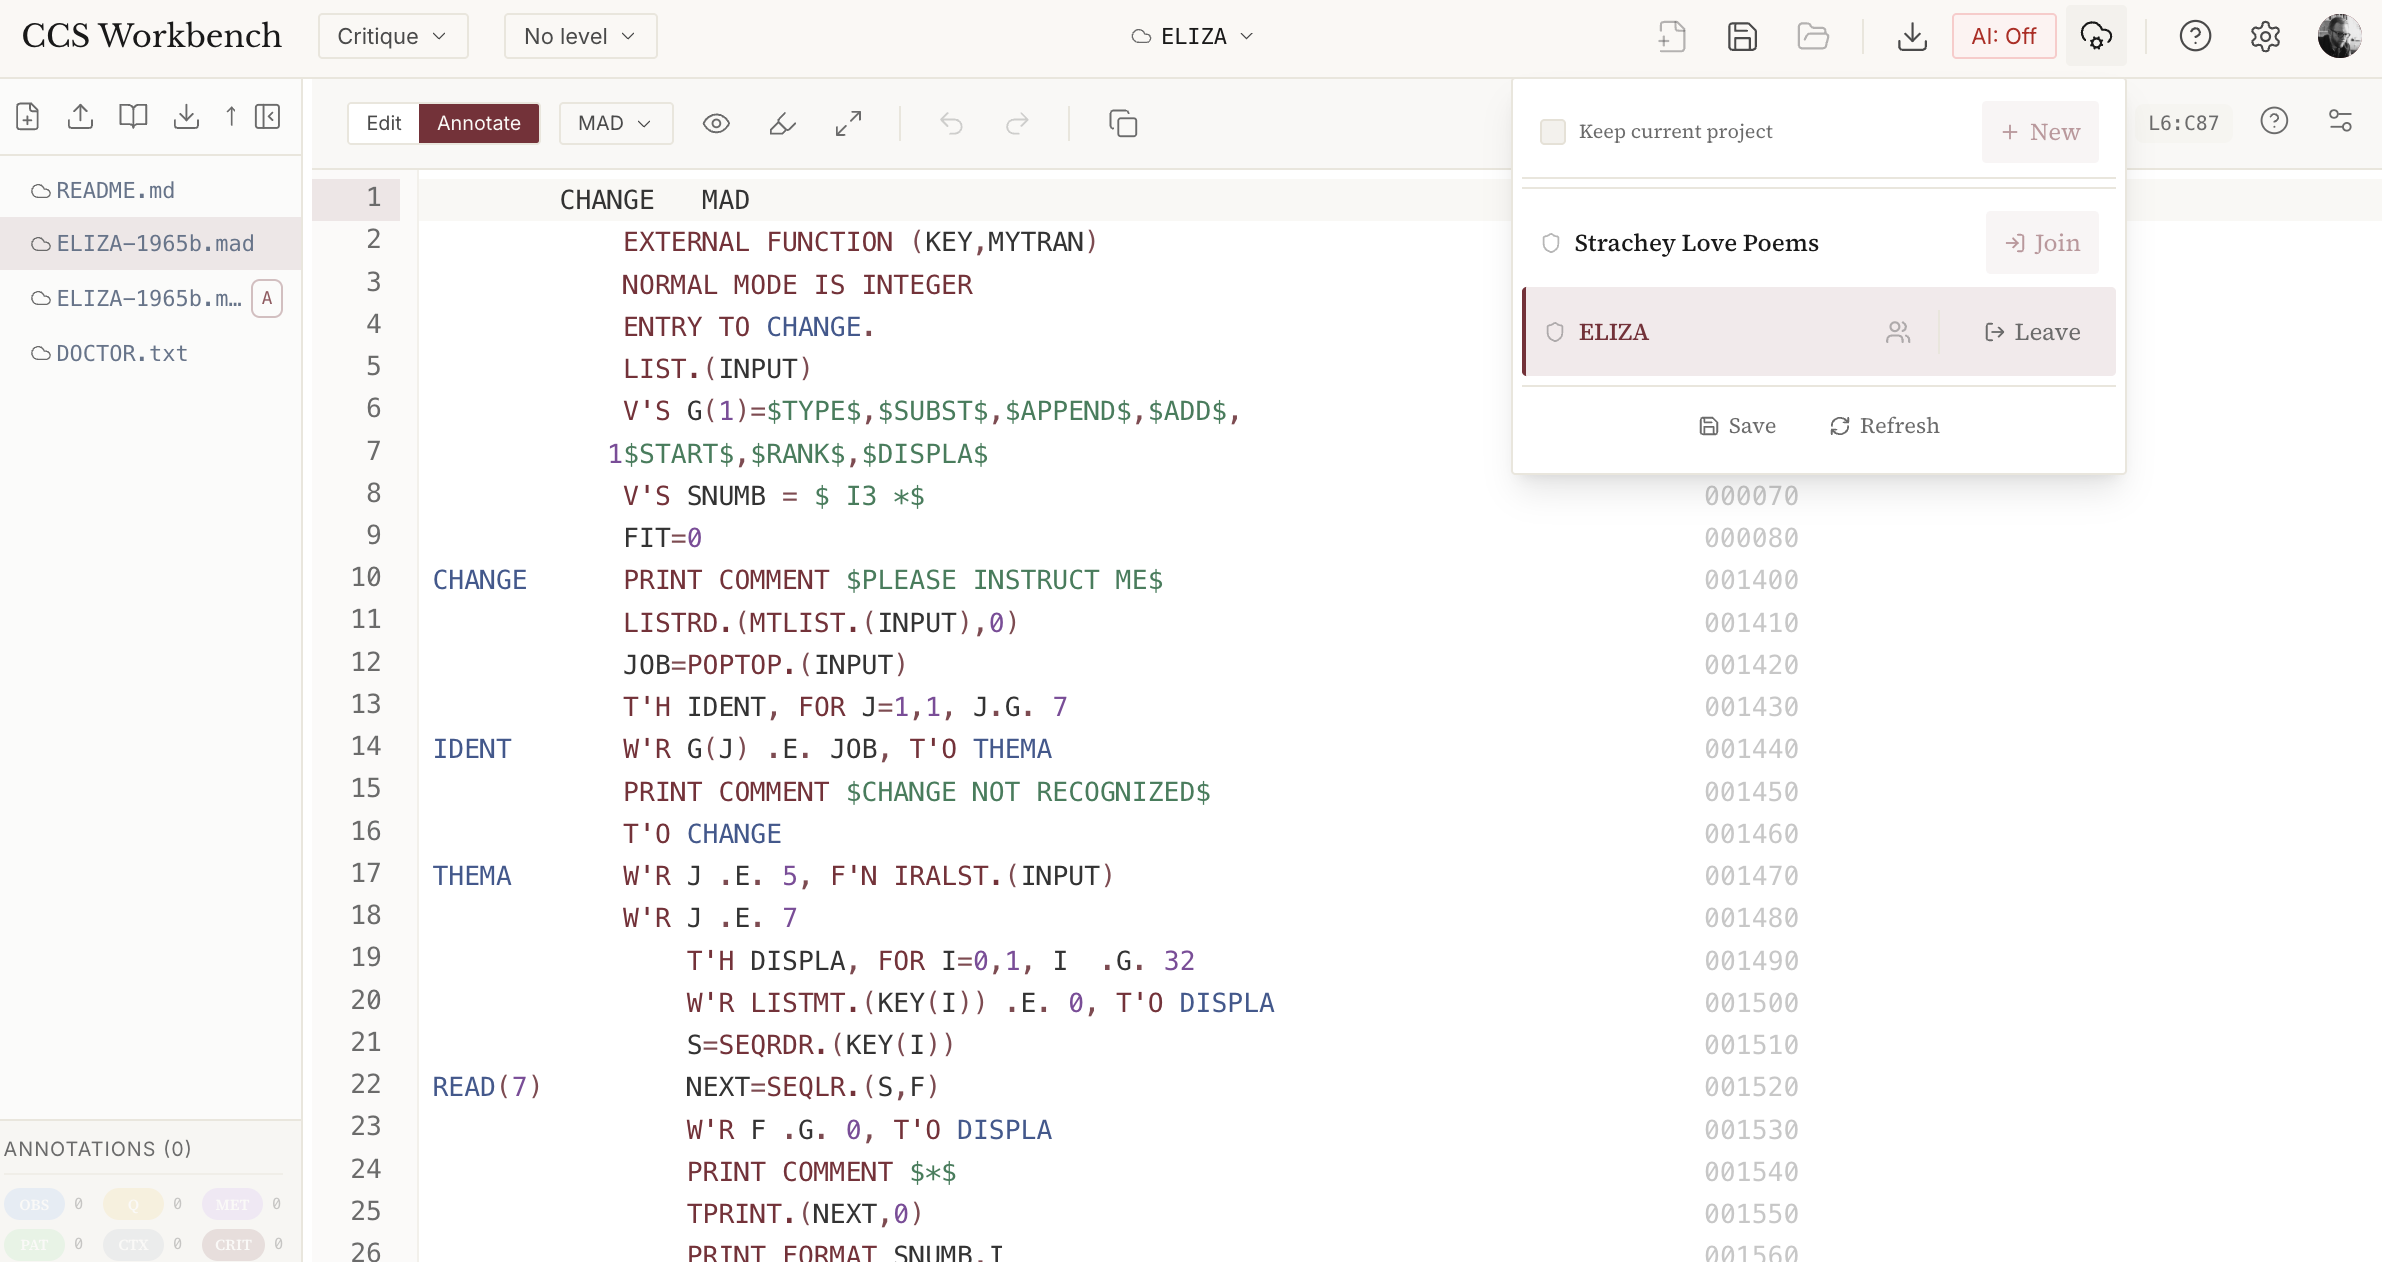Click the expand fullscreen arrows icon

click(848, 123)
